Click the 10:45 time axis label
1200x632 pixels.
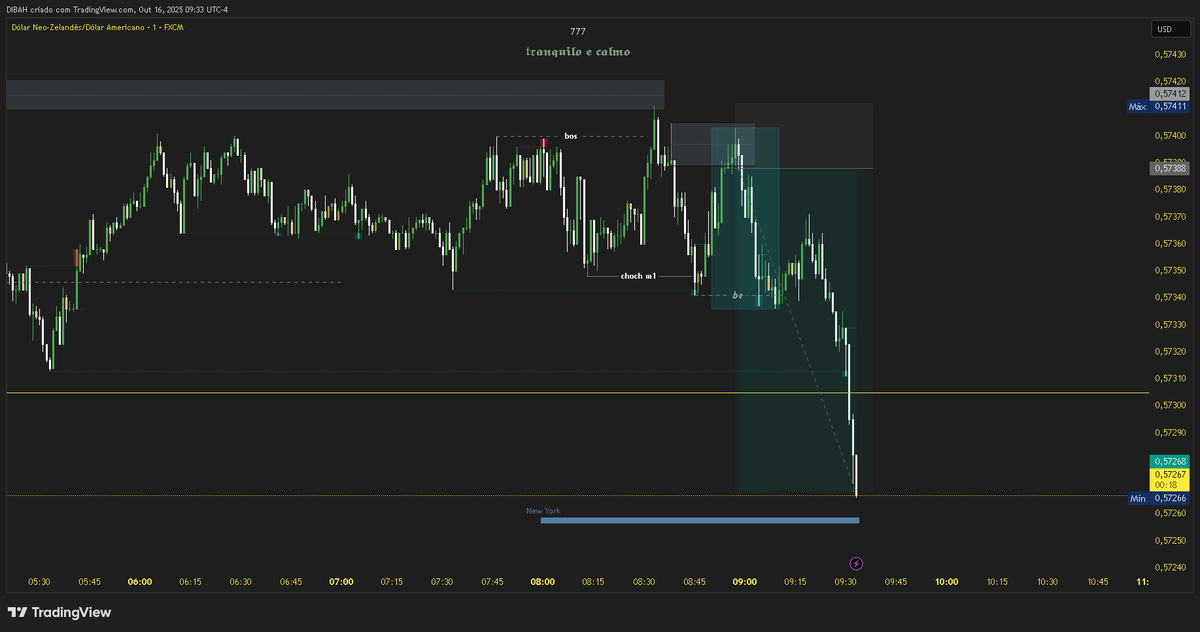click(1098, 582)
